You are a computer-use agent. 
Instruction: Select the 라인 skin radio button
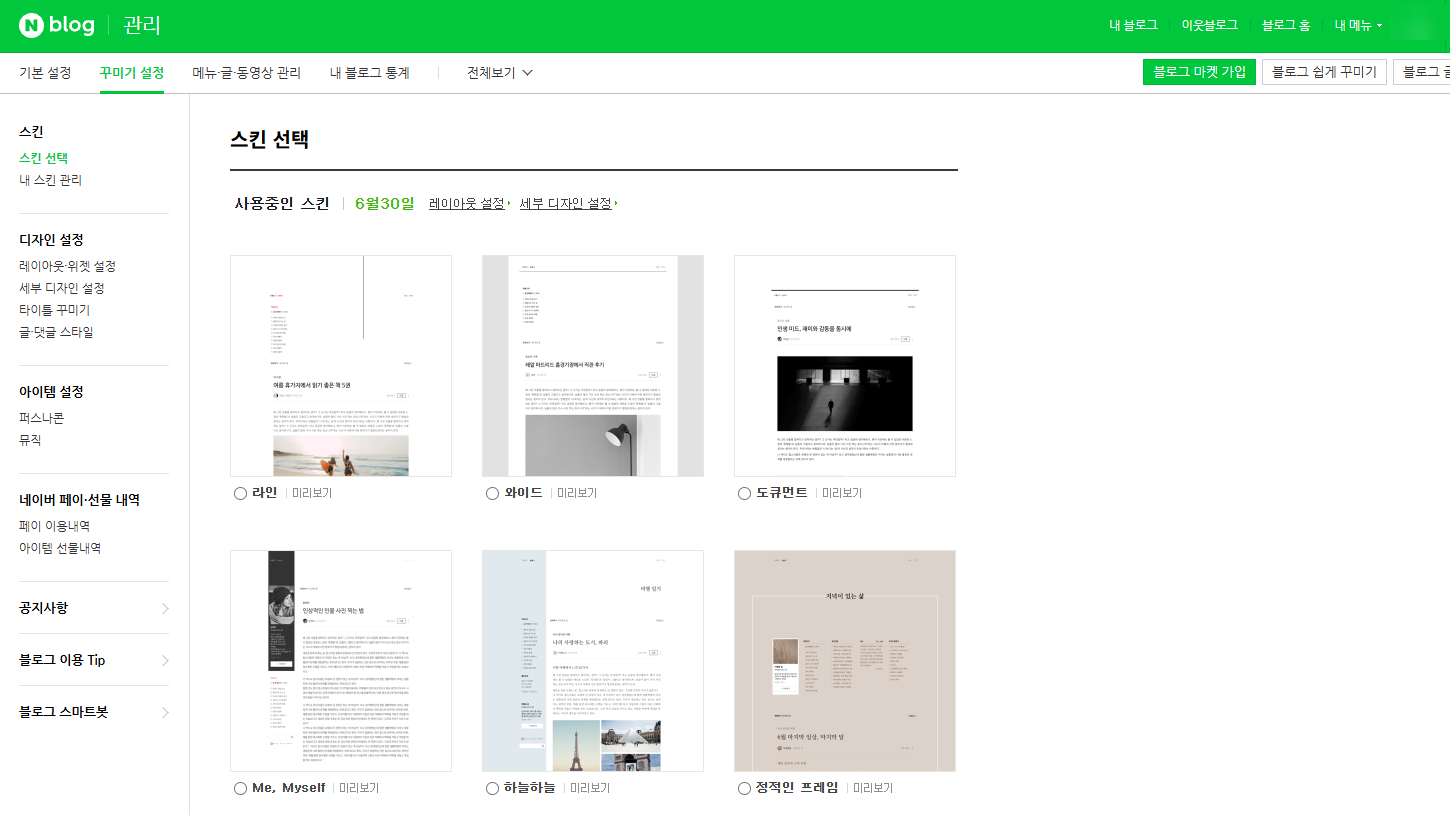click(x=240, y=493)
